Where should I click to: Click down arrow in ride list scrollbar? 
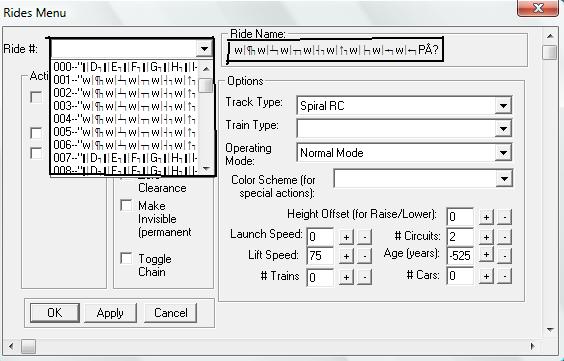206,168
